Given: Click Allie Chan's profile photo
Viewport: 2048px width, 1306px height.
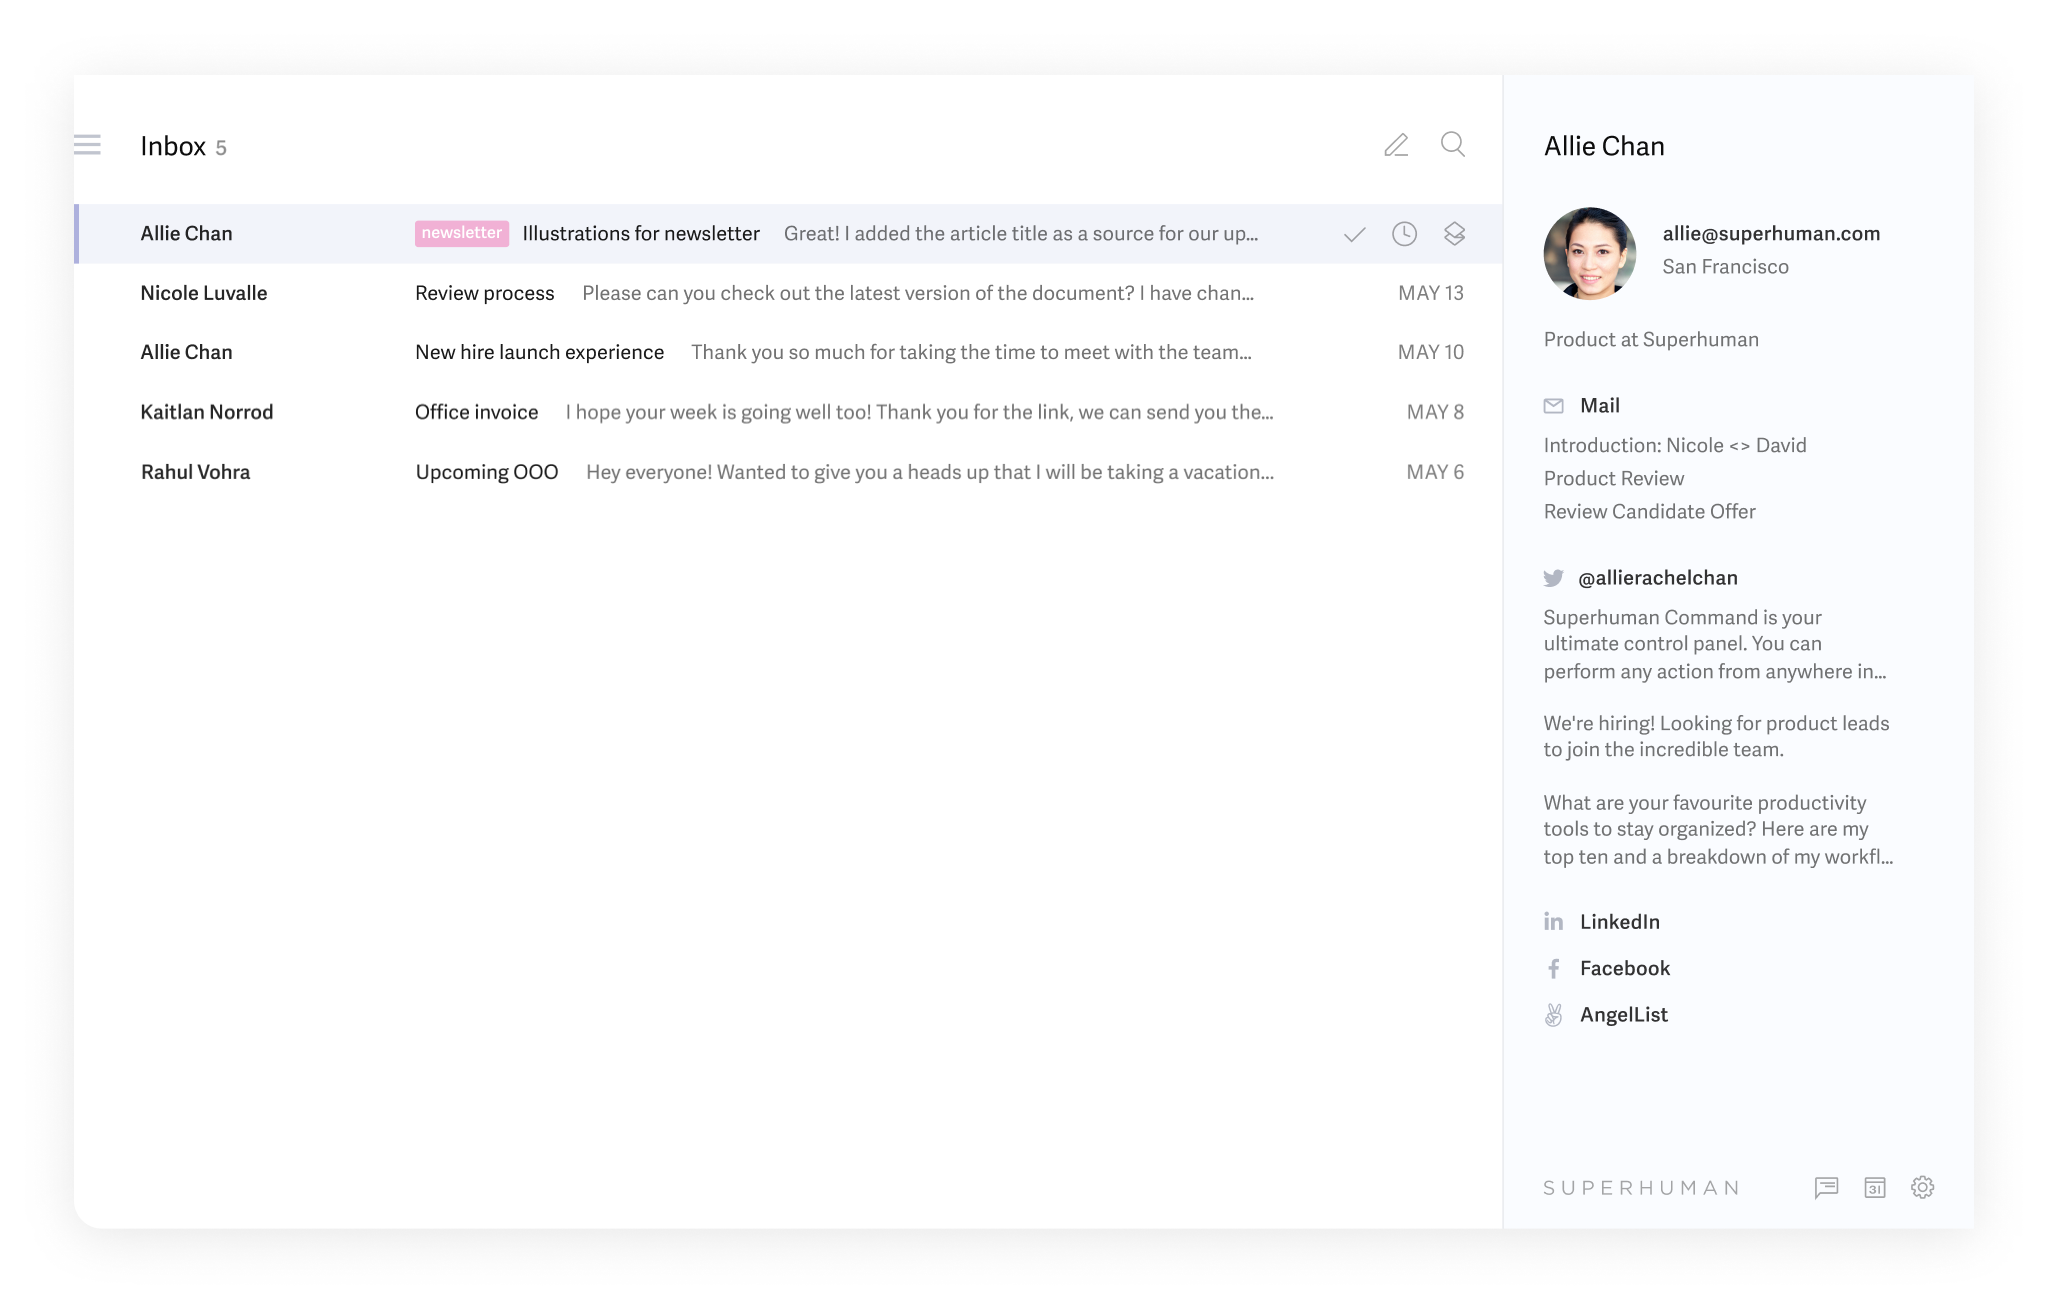Looking at the screenshot, I should [1589, 253].
